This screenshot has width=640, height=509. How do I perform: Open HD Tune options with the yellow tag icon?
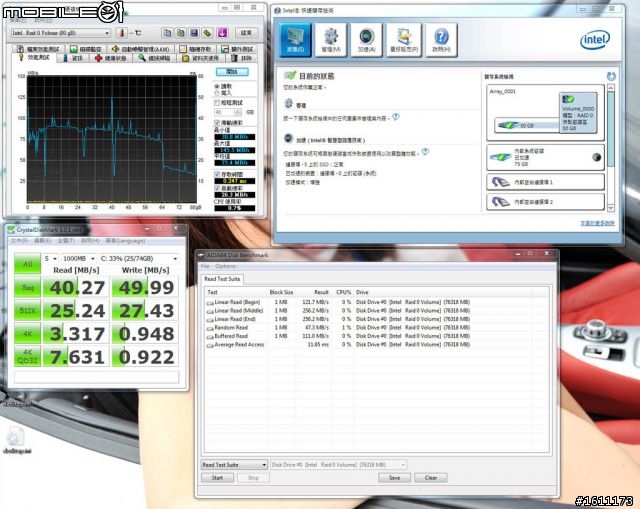pos(208,33)
